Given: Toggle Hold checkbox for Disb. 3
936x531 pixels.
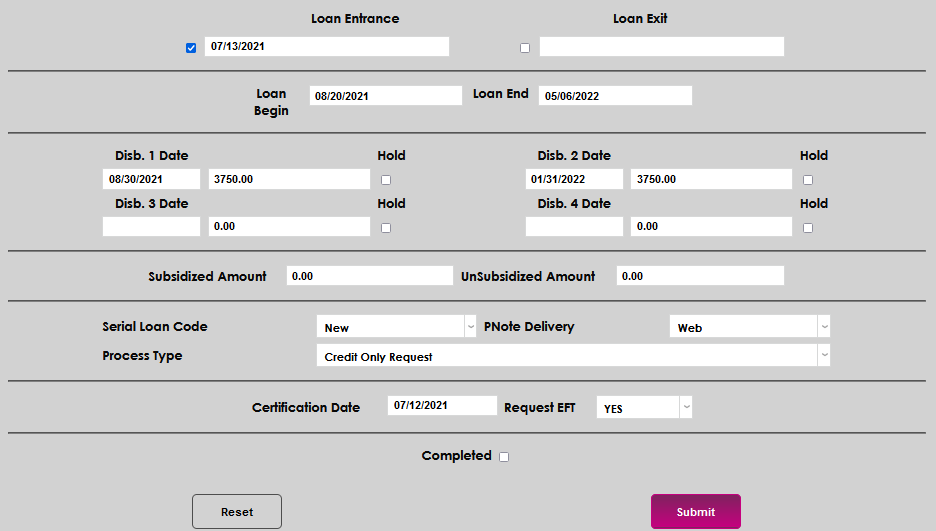Looking at the screenshot, I should click(x=386, y=228).
